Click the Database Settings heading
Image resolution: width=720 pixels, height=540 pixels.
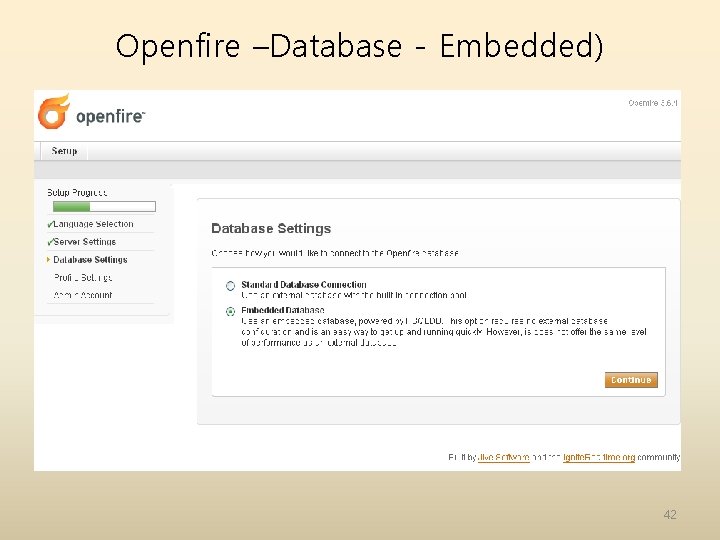[271, 229]
